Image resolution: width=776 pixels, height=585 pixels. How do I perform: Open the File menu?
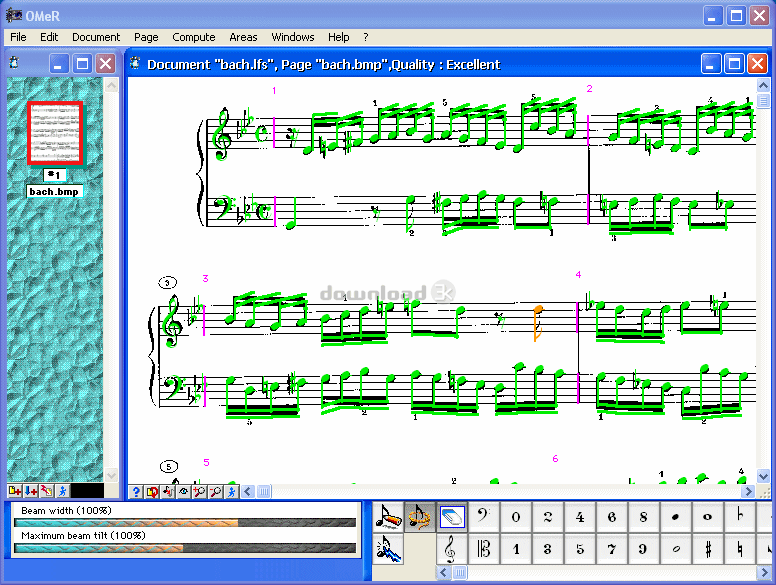click(18, 37)
